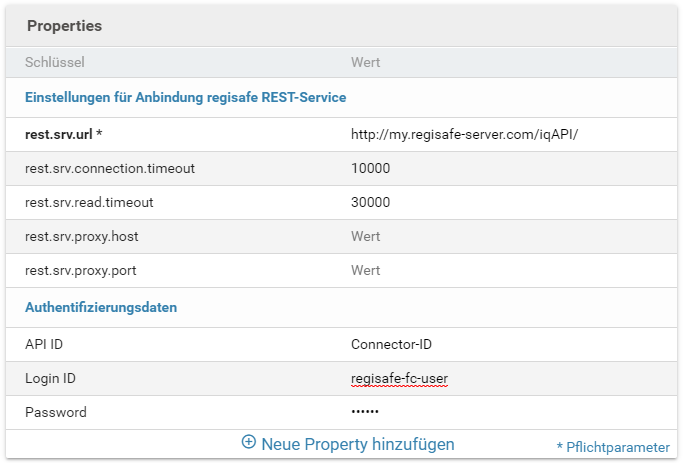
Task: Select the rest.srv.connection.timeout key label
Action: (110, 168)
